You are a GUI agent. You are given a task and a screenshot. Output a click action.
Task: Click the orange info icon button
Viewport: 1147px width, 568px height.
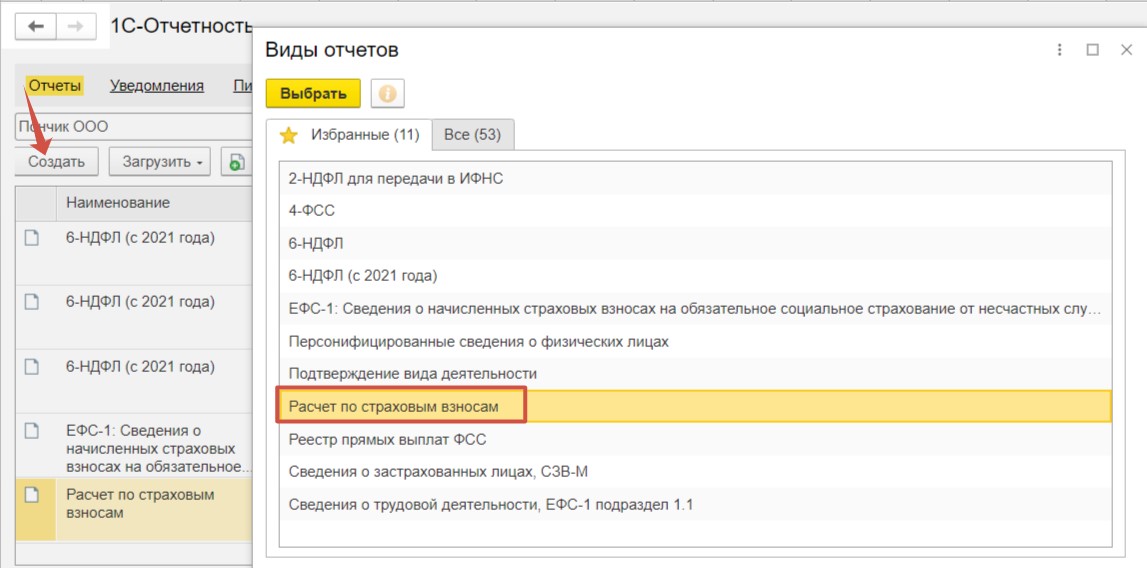click(388, 94)
